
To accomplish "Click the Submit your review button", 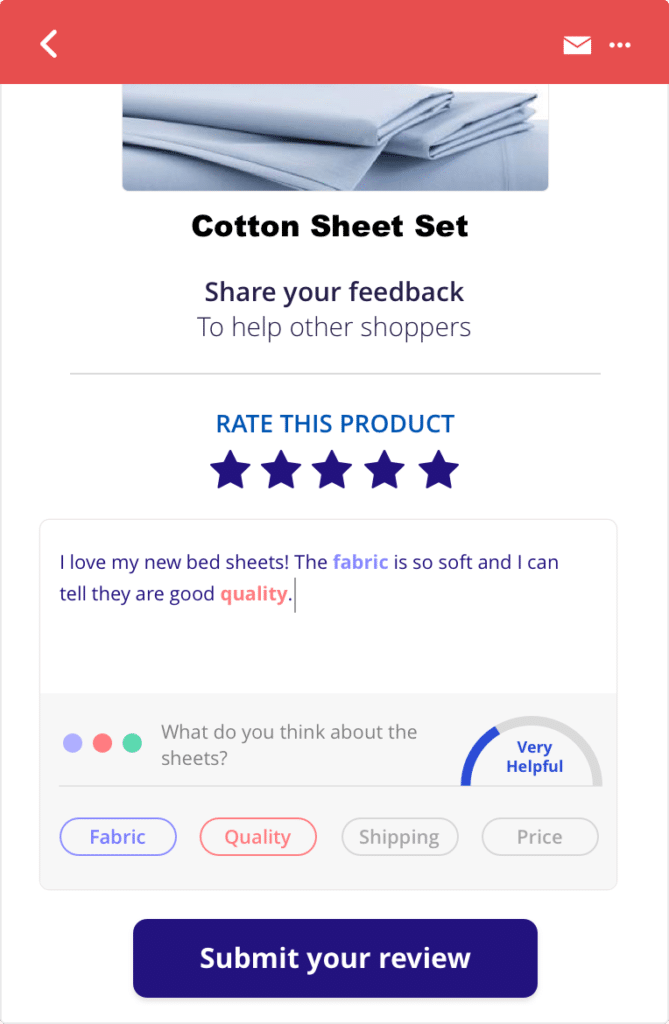I will pos(334,957).
